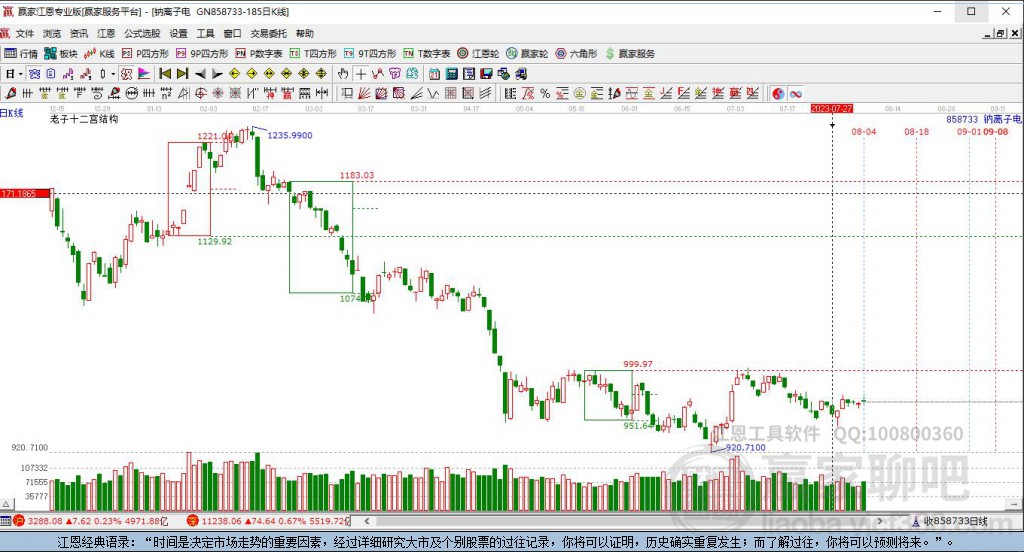Click the 1183.03 level label

tap(357, 175)
